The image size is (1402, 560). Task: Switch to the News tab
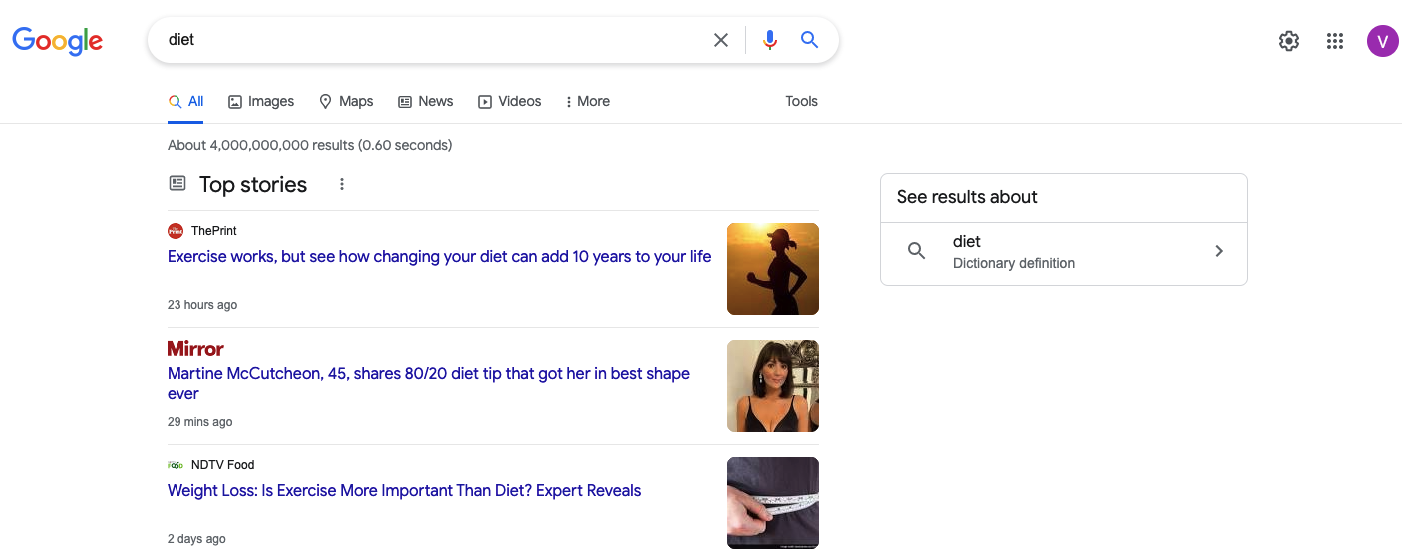pos(426,101)
